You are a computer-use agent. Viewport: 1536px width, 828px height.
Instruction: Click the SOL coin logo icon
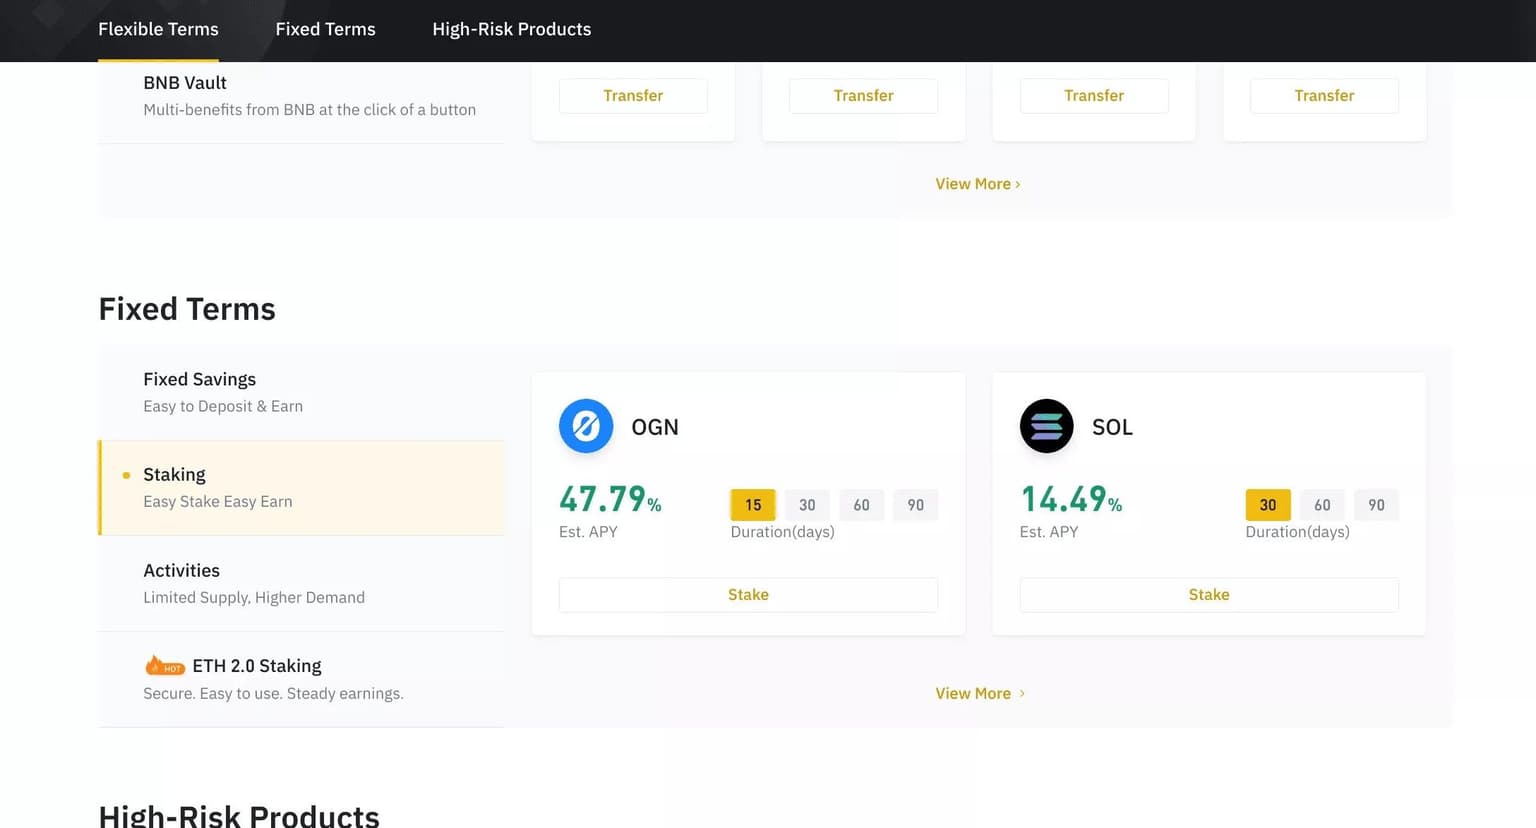(1046, 426)
